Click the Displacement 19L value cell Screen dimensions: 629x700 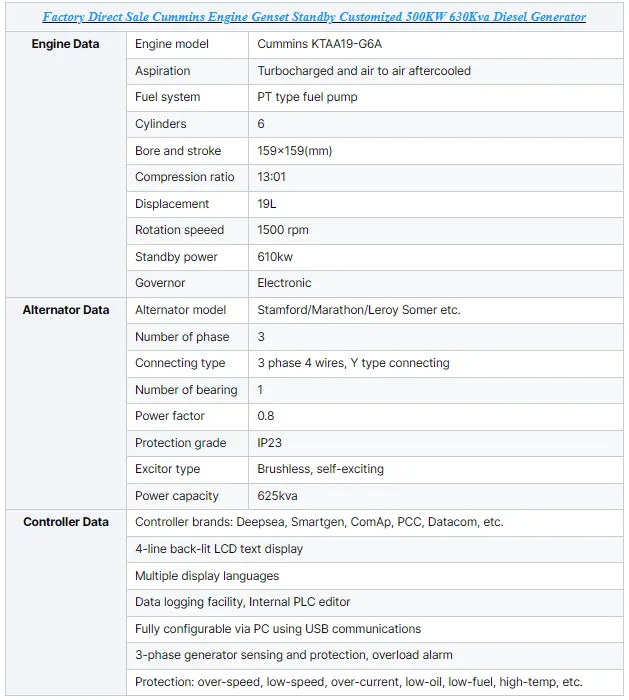click(x=436, y=204)
